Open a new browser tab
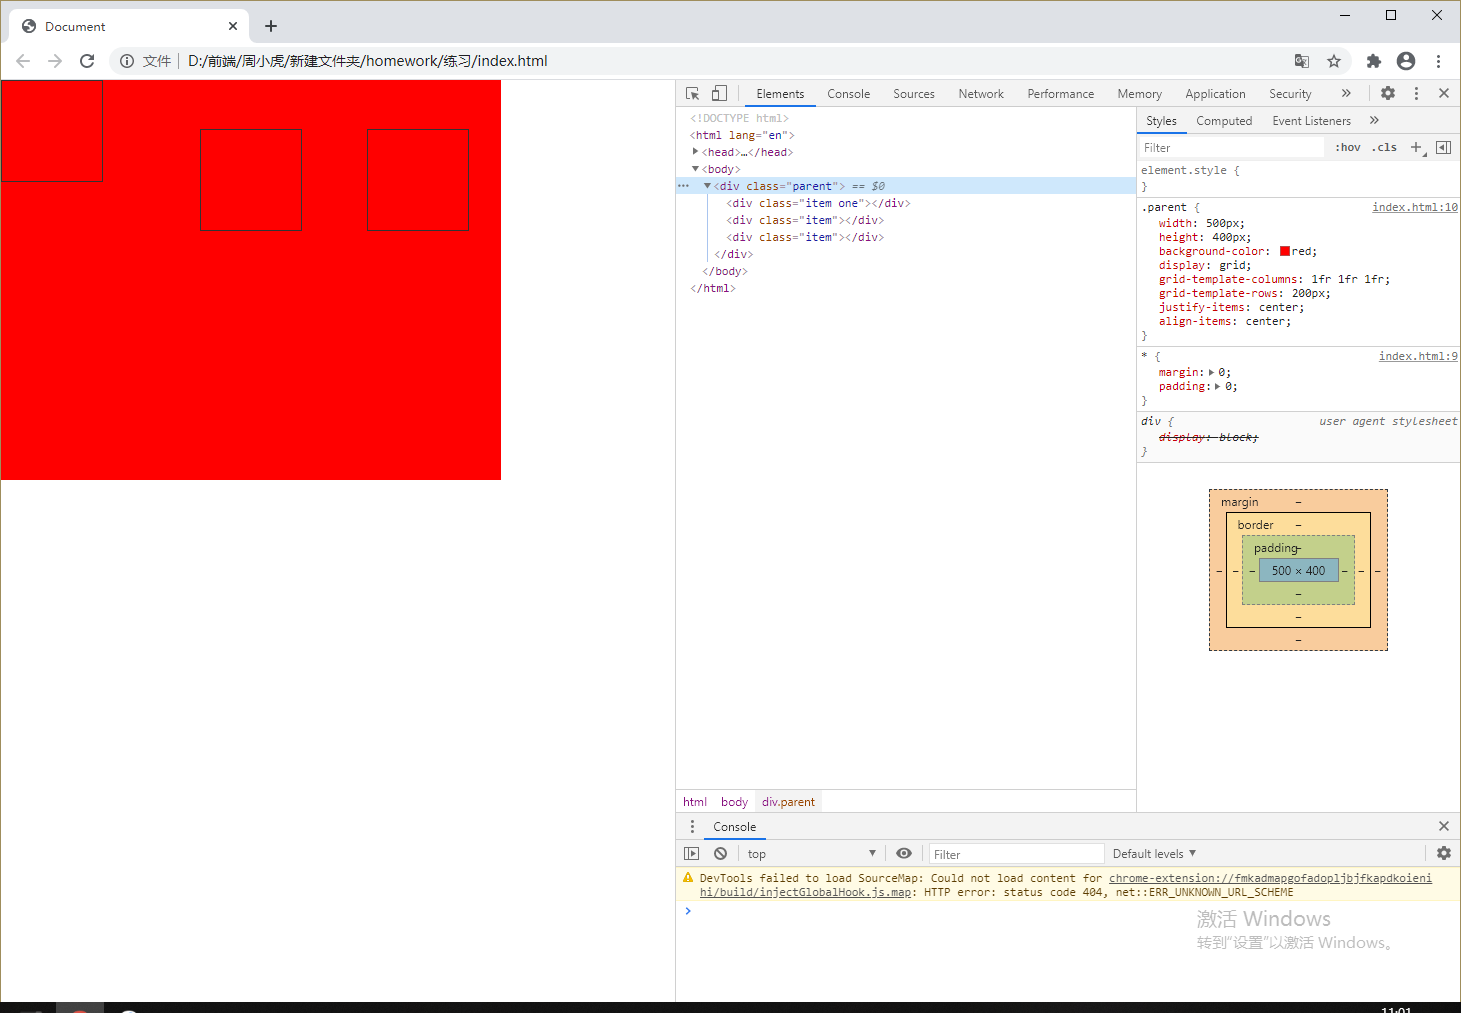The height and width of the screenshot is (1013, 1461). [x=271, y=26]
